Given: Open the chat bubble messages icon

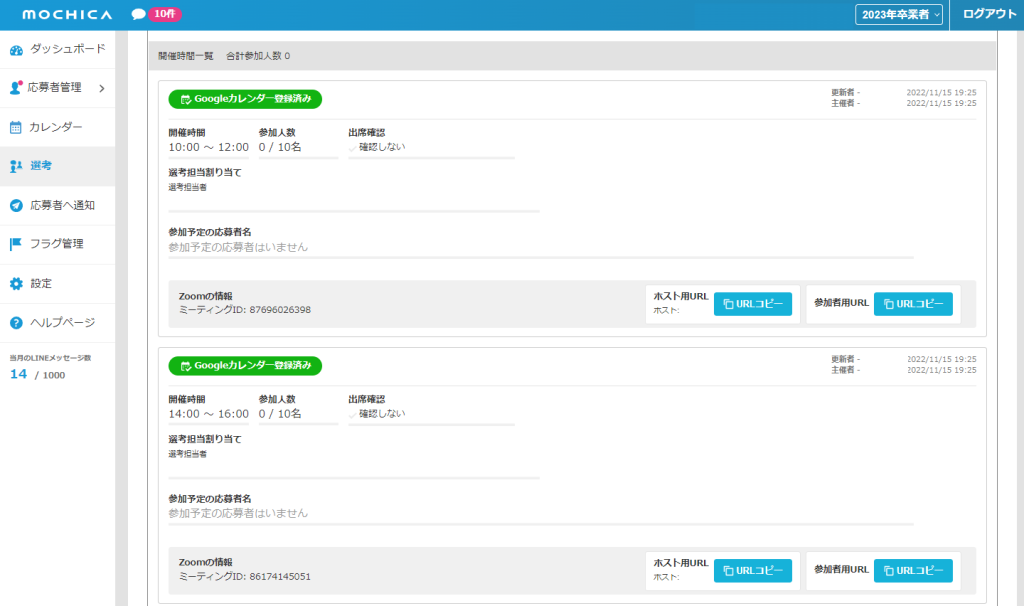Looking at the screenshot, I should [x=138, y=15].
